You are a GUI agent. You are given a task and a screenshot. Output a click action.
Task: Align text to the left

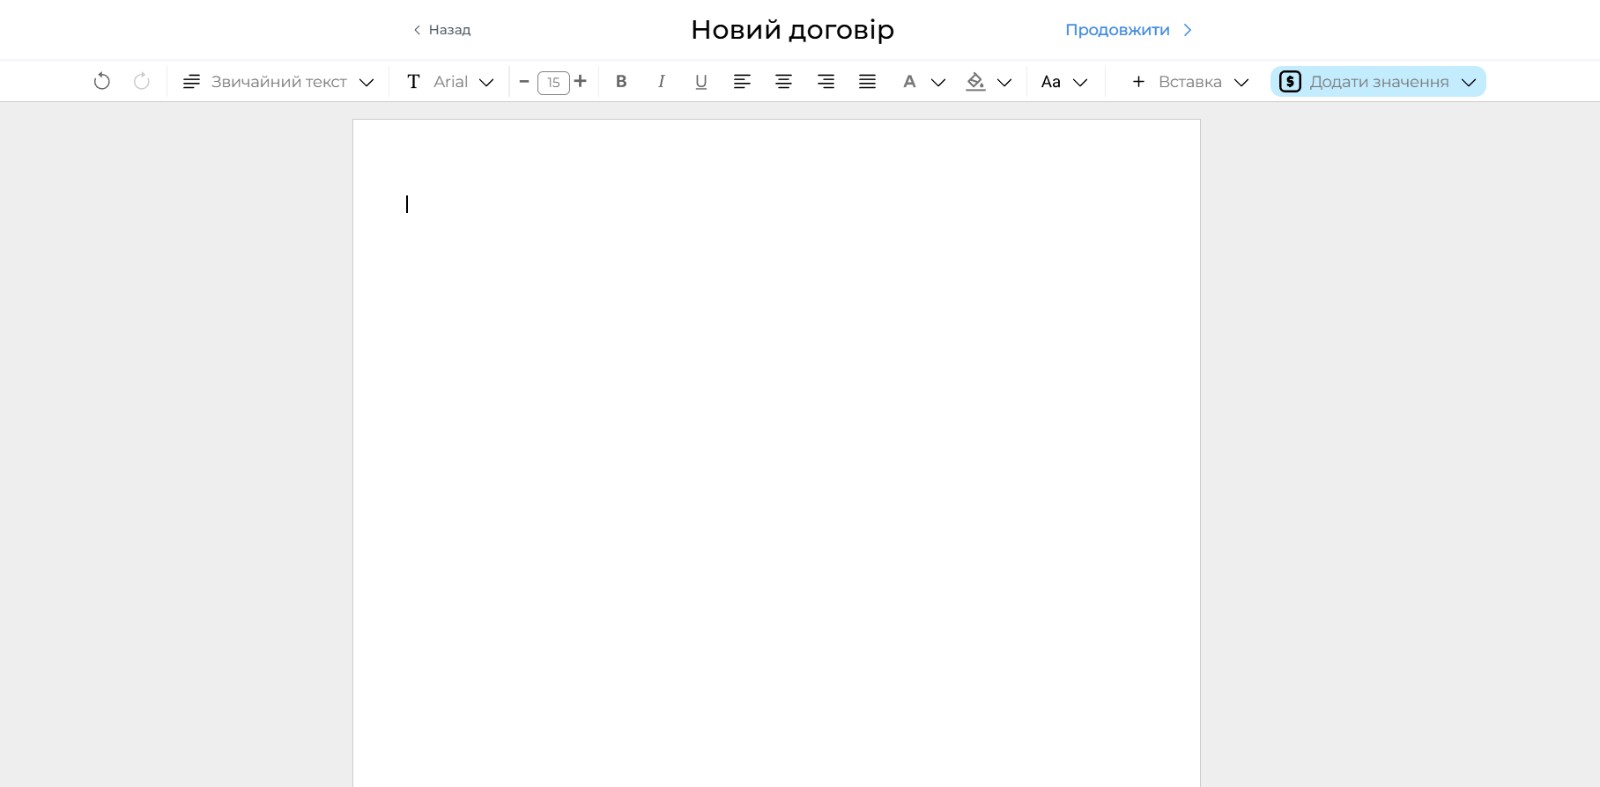(x=742, y=82)
